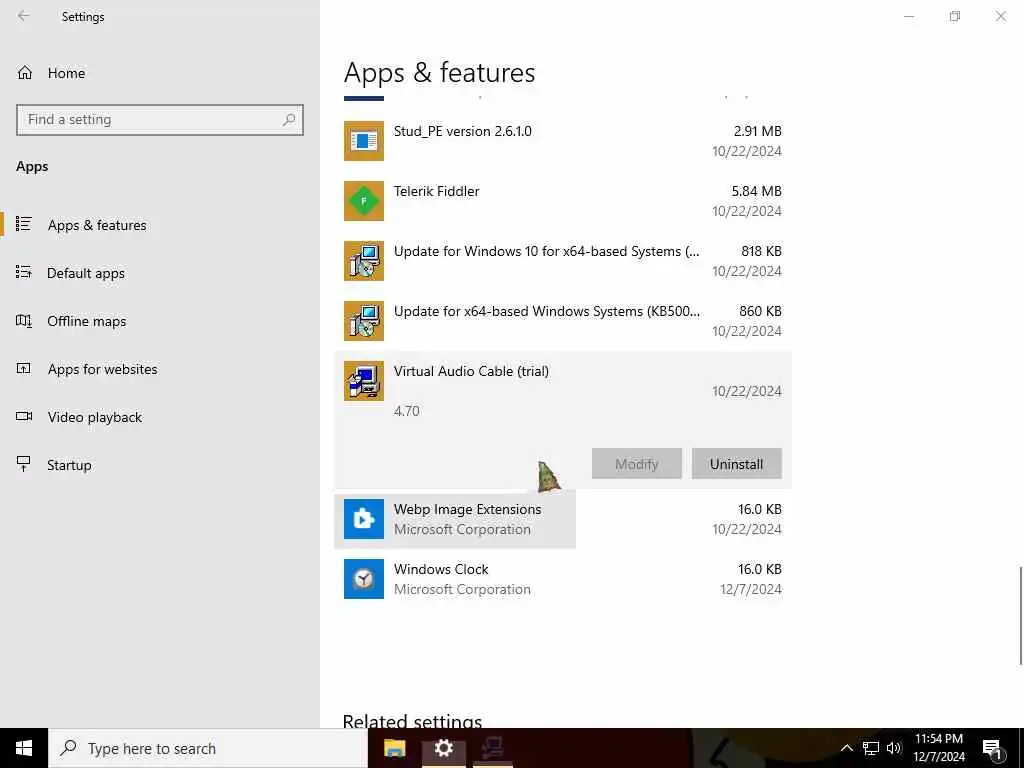Open File Explorer from the taskbar
Viewport: 1024px width, 768px height.
tap(394, 748)
